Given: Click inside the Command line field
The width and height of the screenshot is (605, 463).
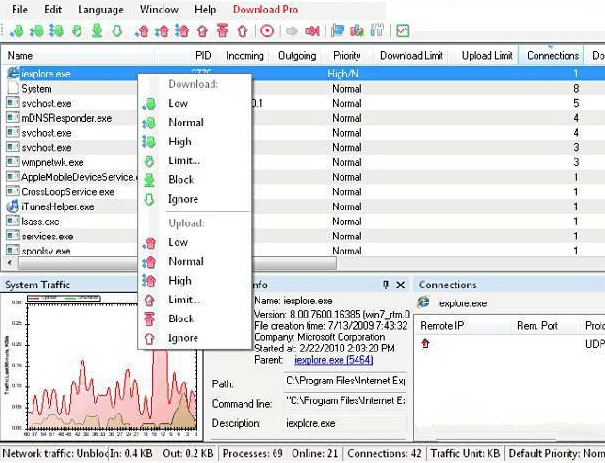Looking at the screenshot, I should [345, 401].
